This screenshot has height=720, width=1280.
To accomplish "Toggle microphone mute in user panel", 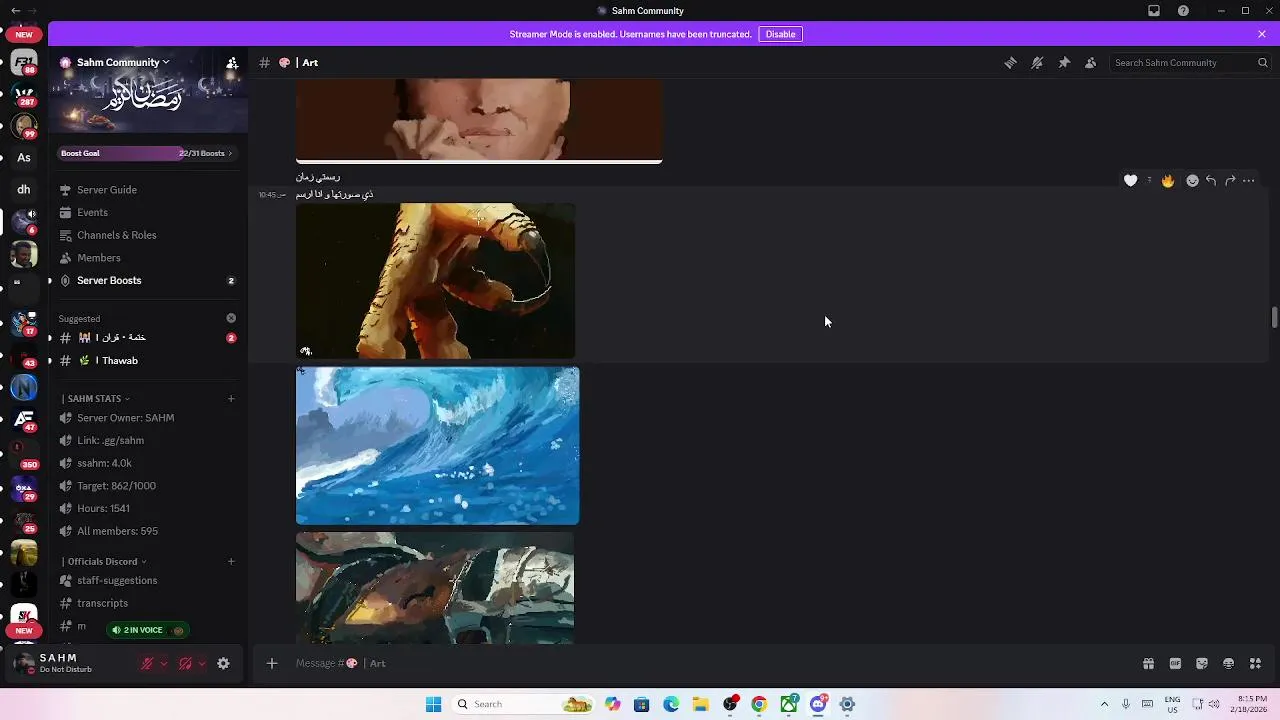I will (x=147, y=663).
